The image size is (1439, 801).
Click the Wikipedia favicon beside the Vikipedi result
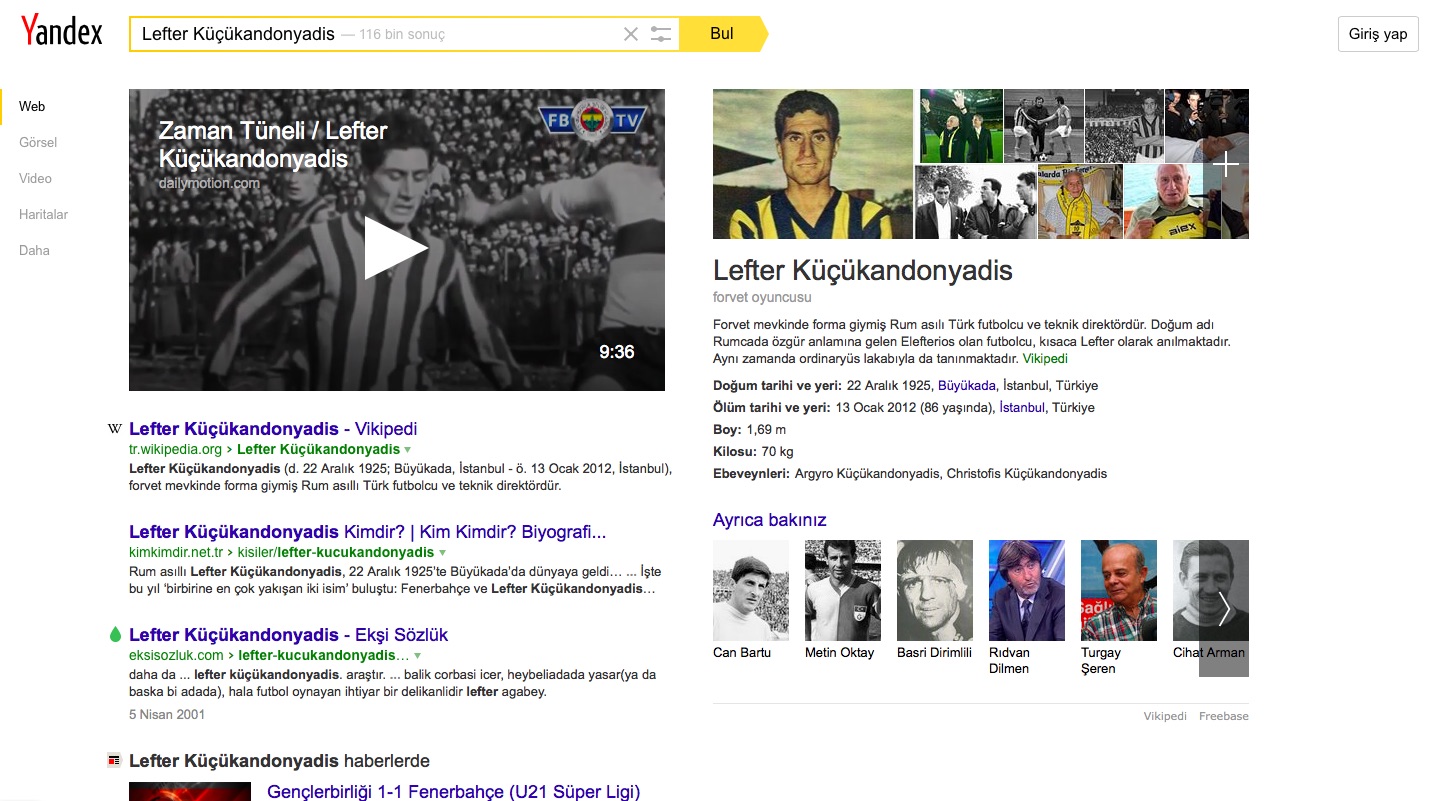coord(114,429)
